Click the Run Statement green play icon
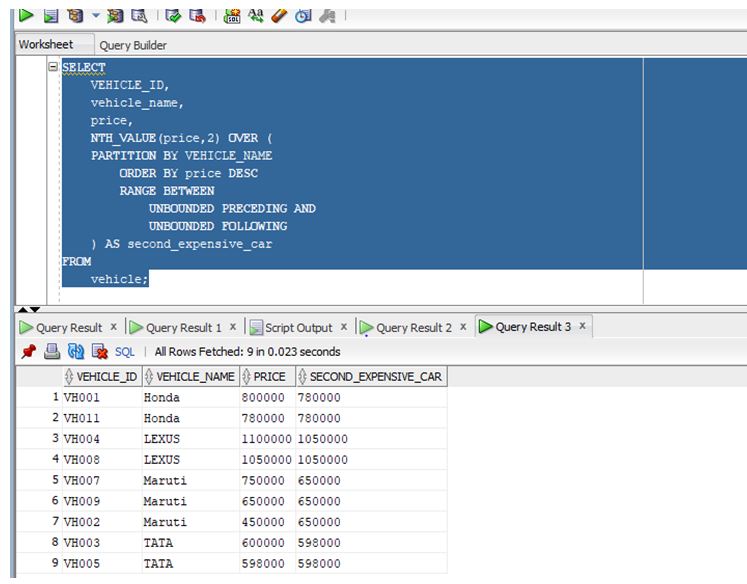This screenshot has width=747, height=584. tap(26, 15)
